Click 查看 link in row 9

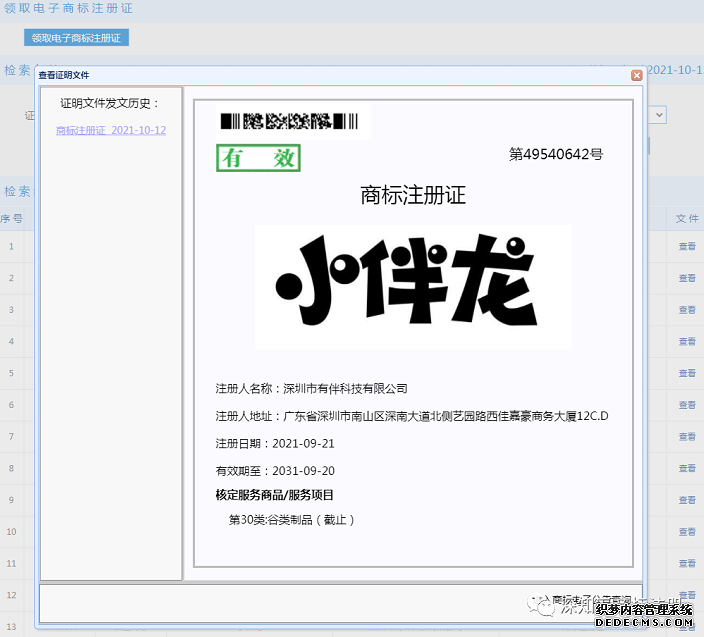click(687, 500)
